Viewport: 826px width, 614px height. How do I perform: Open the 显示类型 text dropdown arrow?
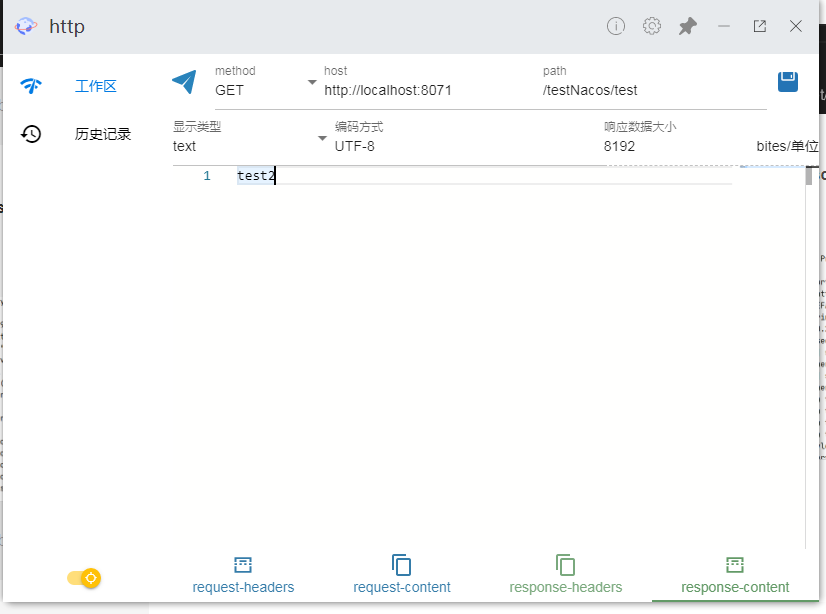[322, 138]
